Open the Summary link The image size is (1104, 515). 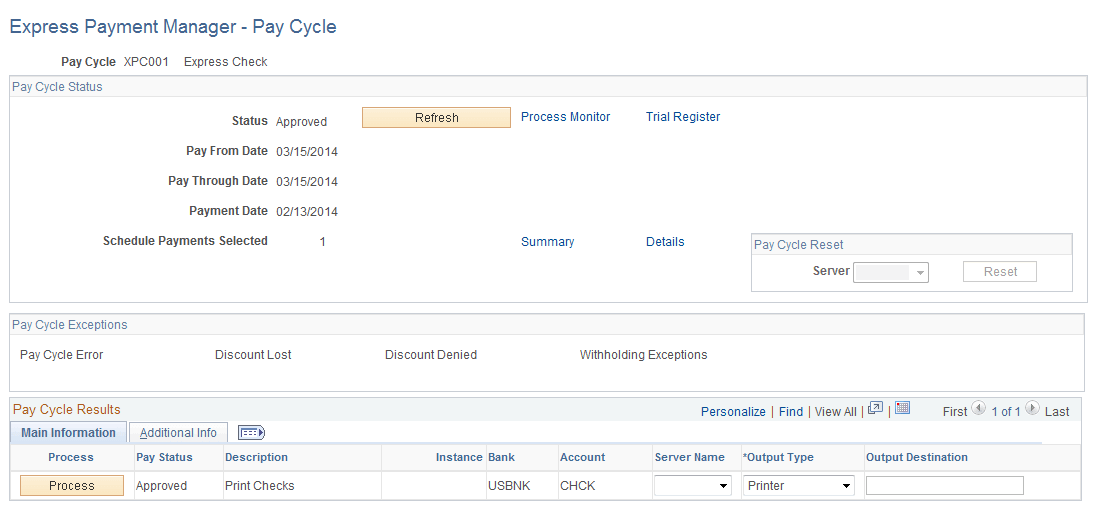pos(547,242)
